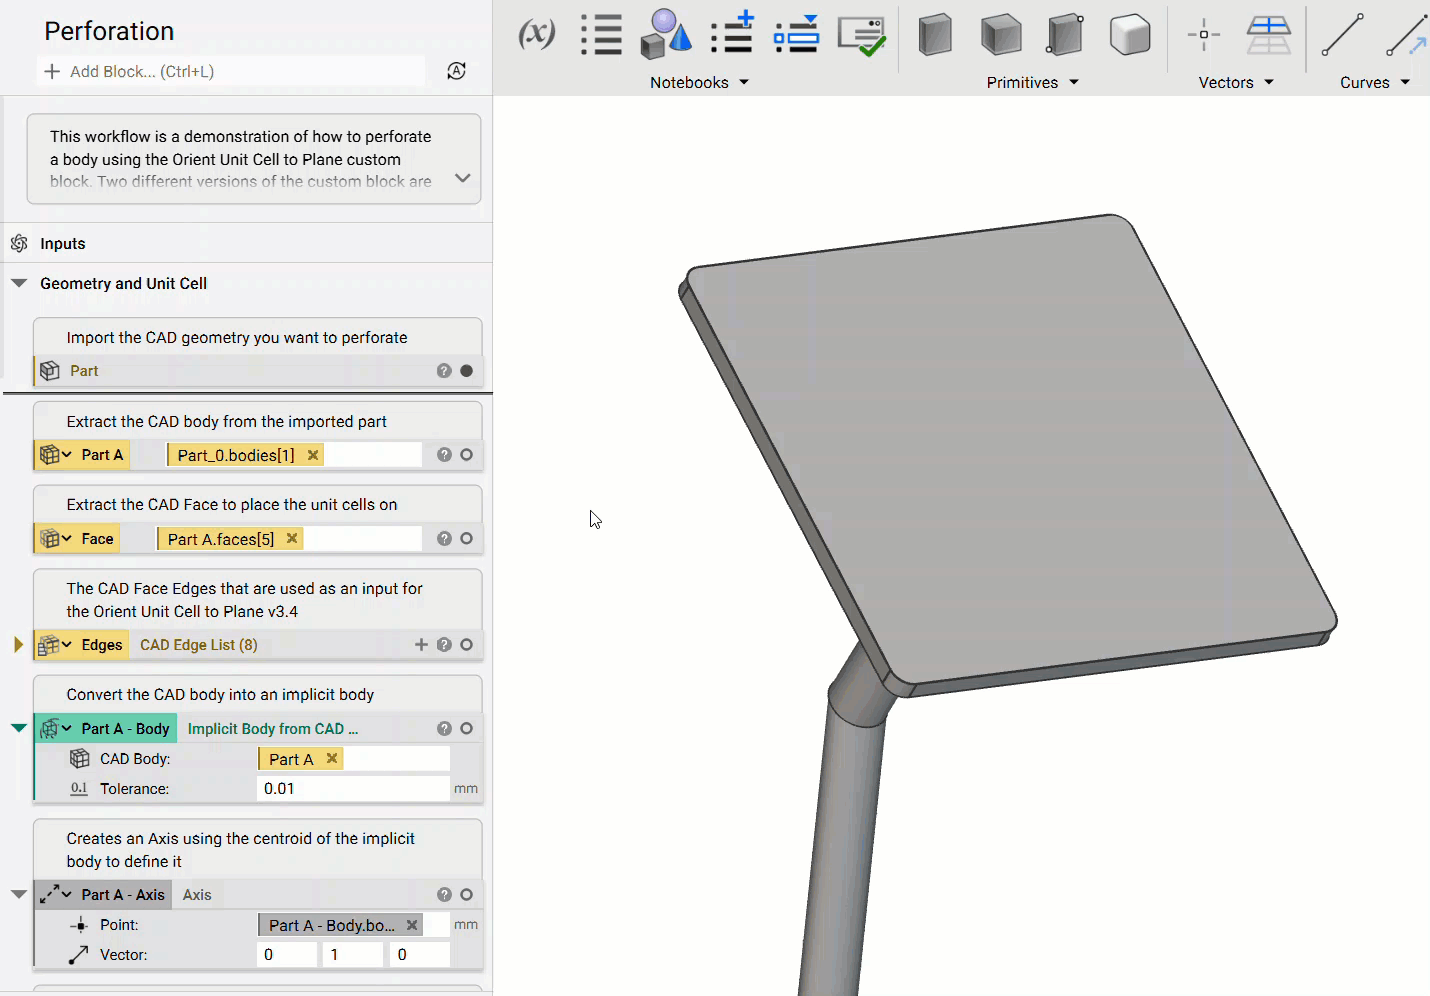The image size is (1430, 996).
Task: Click help icon on Part A - Axis row
Action: pyautogui.click(x=444, y=895)
